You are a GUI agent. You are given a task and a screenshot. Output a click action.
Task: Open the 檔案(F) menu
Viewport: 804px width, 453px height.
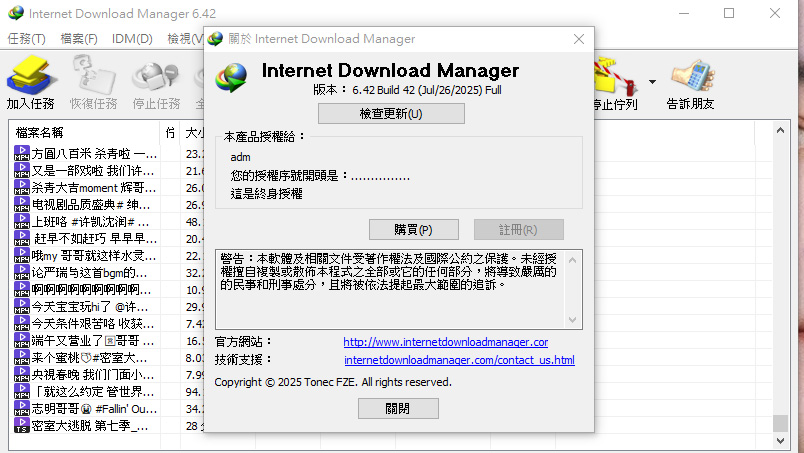point(79,39)
